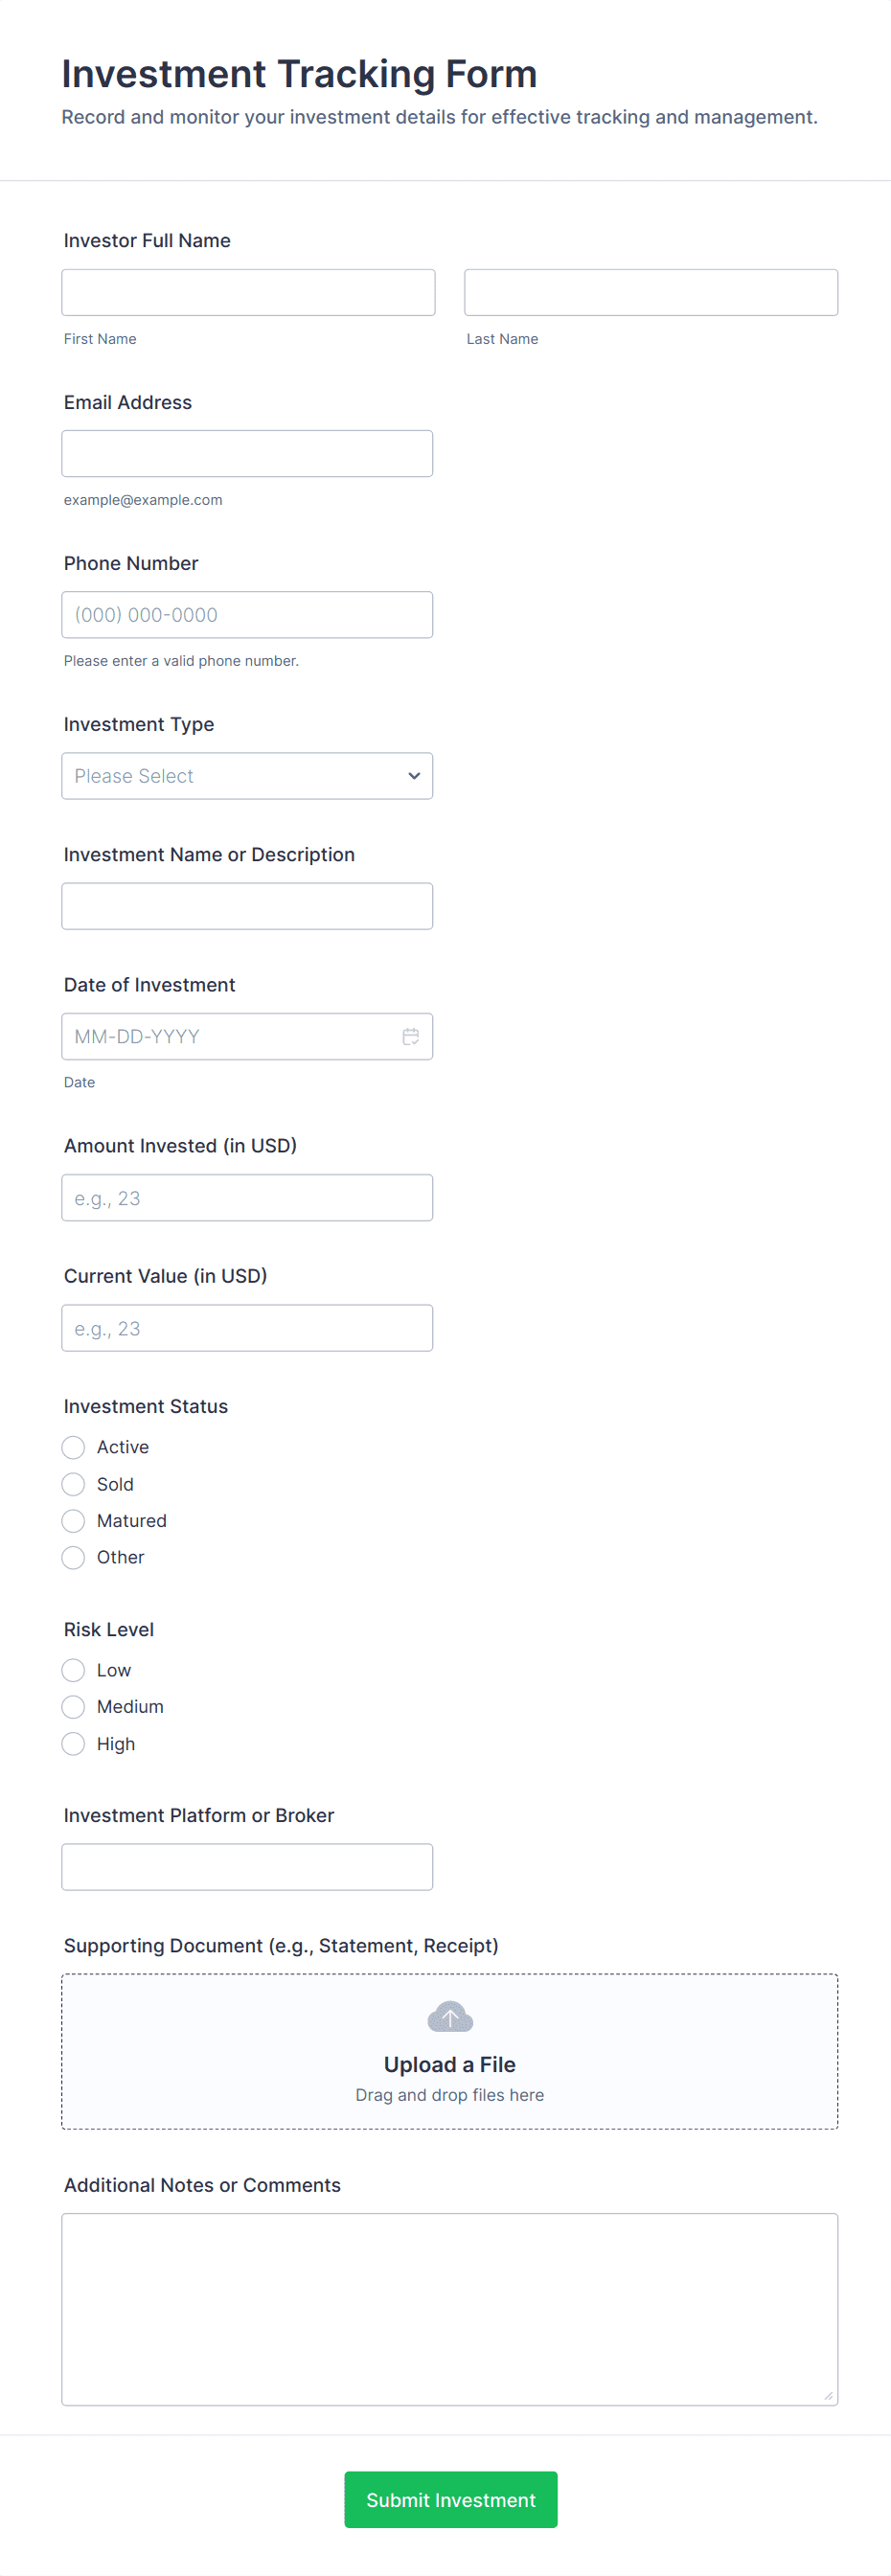Pick Other investment status
The image size is (891, 2576).
[x=74, y=1557]
